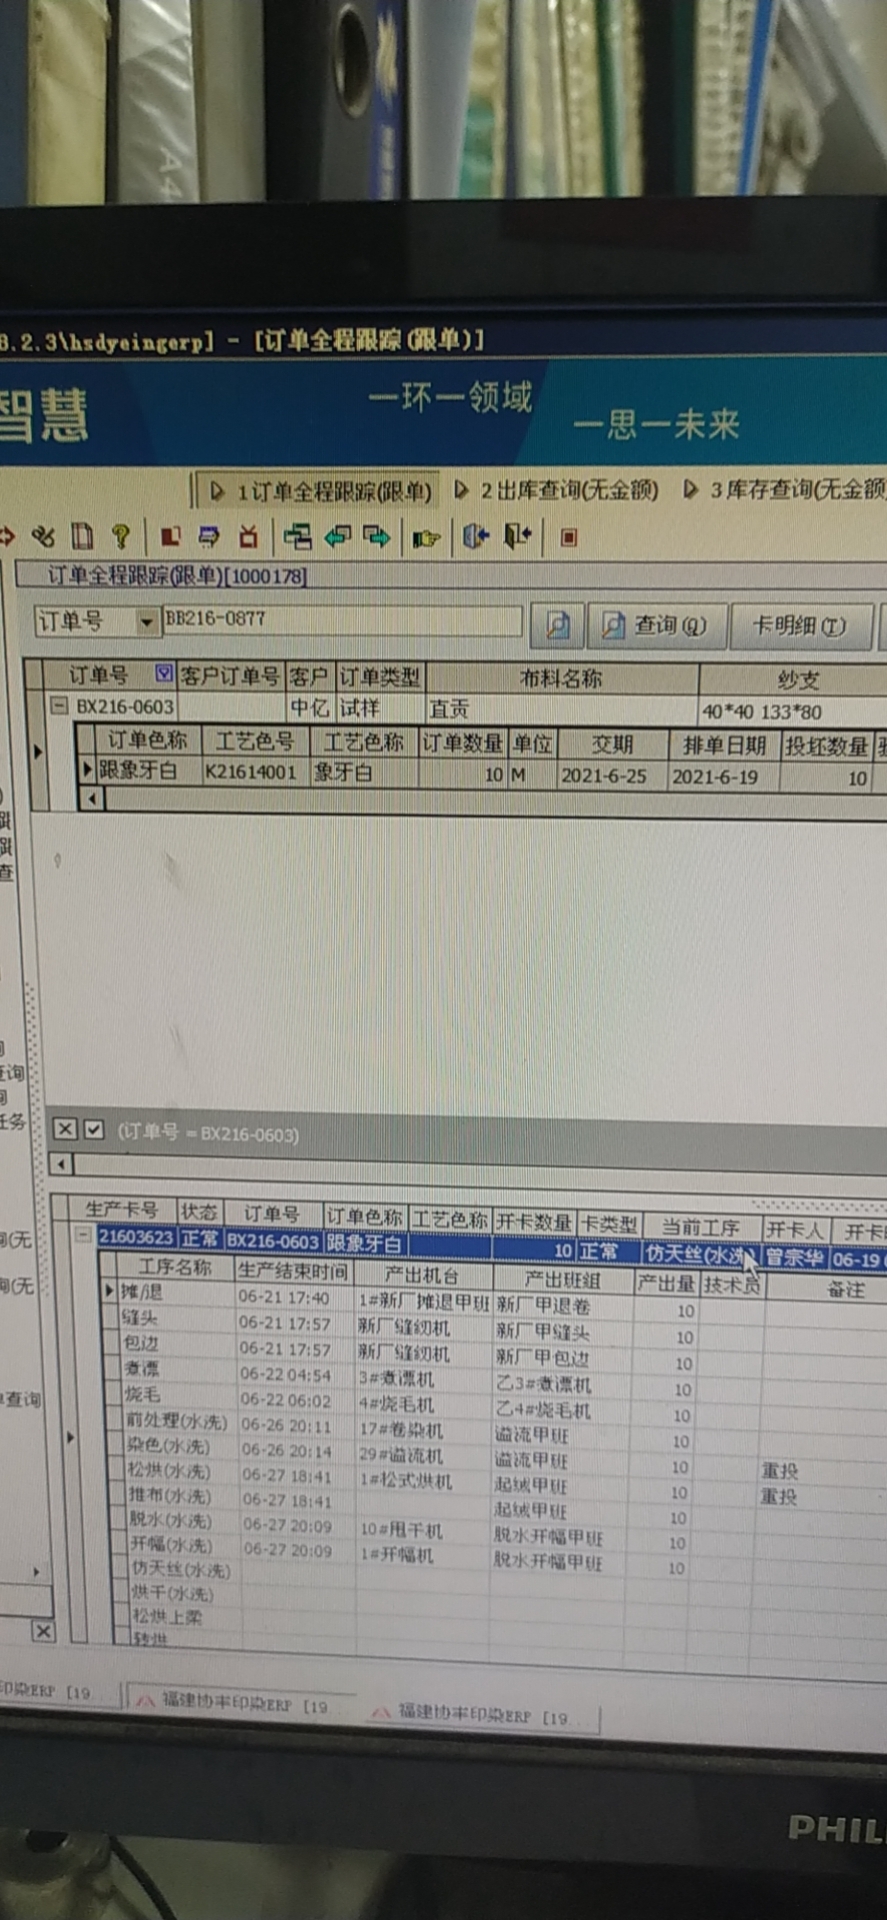Image resolution: width=887 pixels, height=1920 pixels.
Task: Click the 查询(Q) button
Action: 656,626
